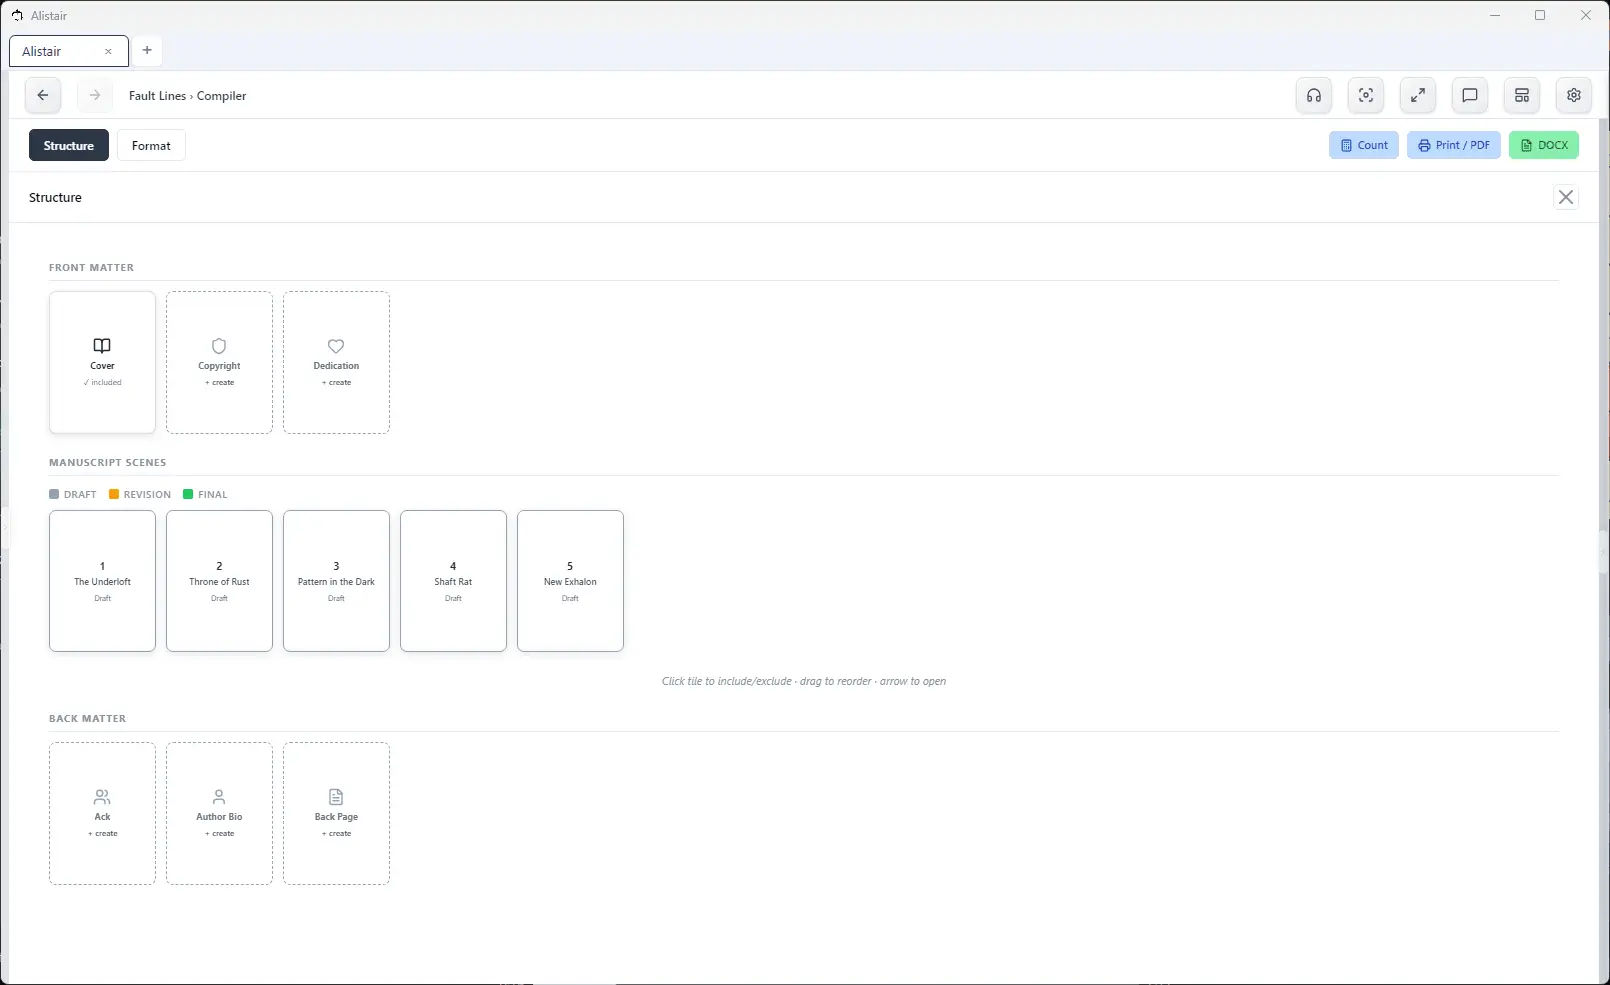The image size is (1610, 985).
Task: Create the Copyright page tile
Action: [219, 362]
